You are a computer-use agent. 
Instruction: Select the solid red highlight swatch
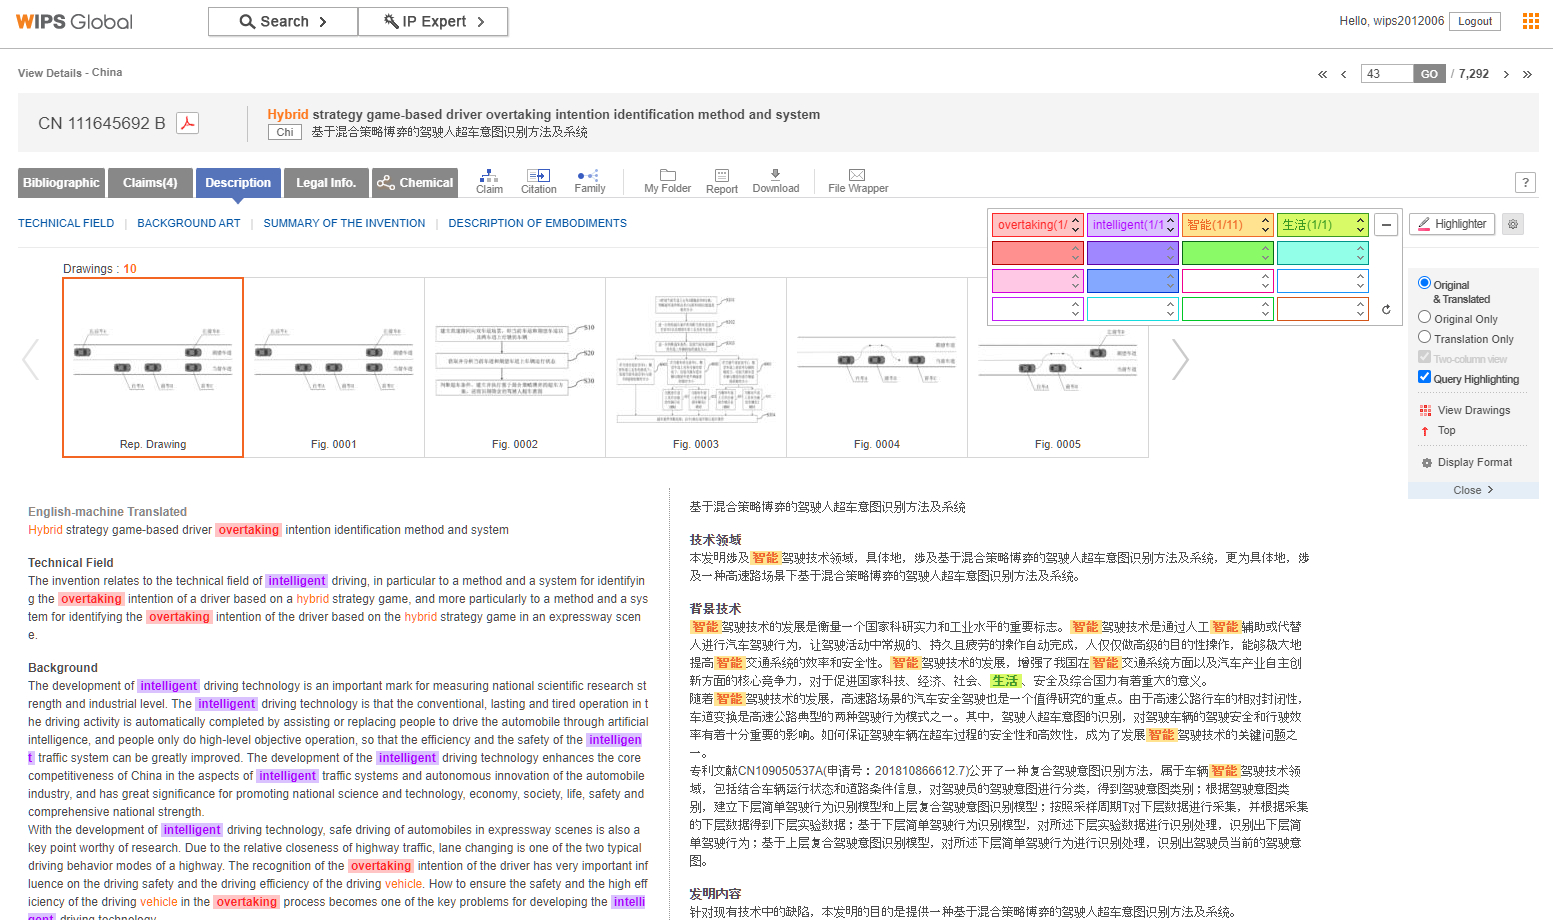1037,253
